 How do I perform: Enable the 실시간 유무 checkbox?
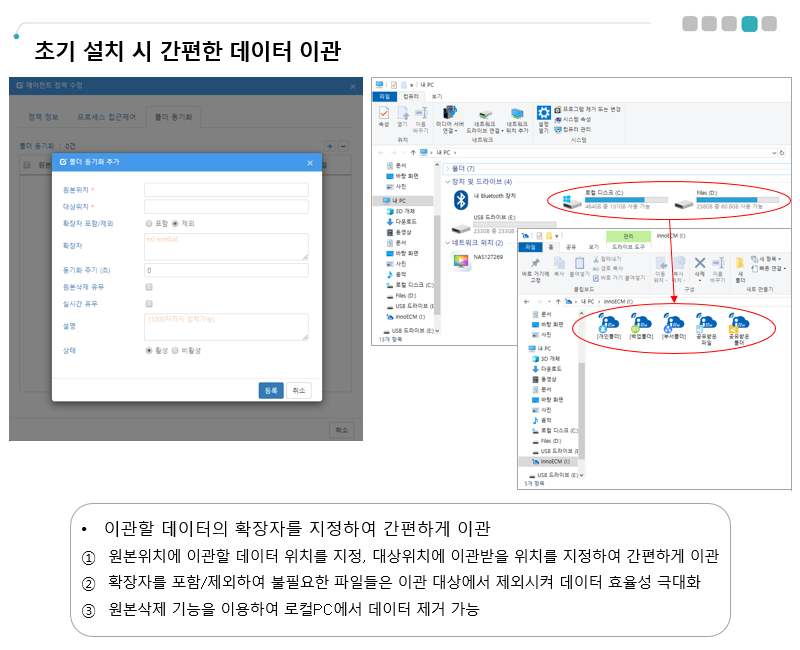tap(149, 302)
